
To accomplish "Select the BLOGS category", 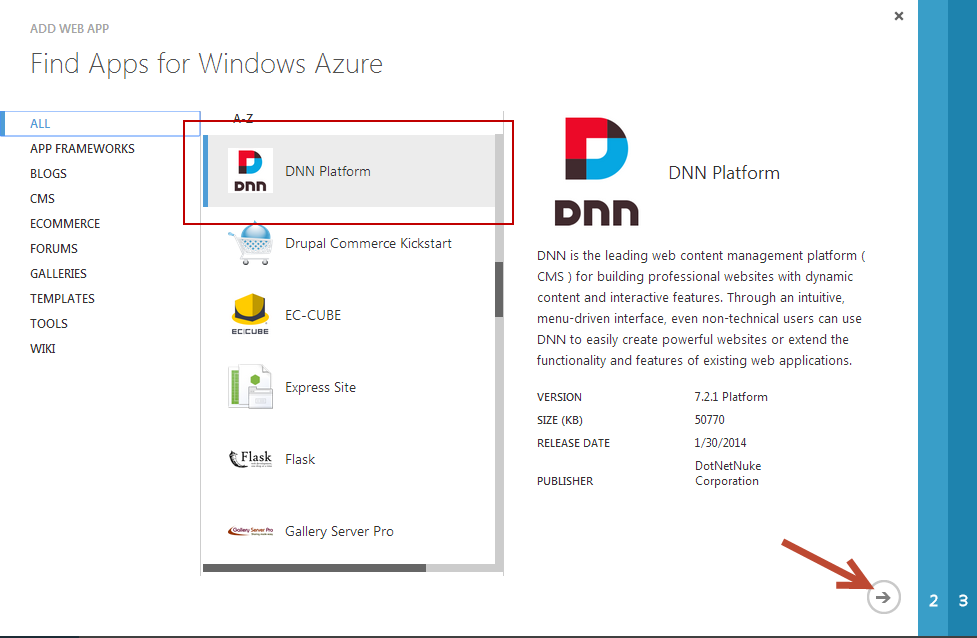I will tap(48, 173).
